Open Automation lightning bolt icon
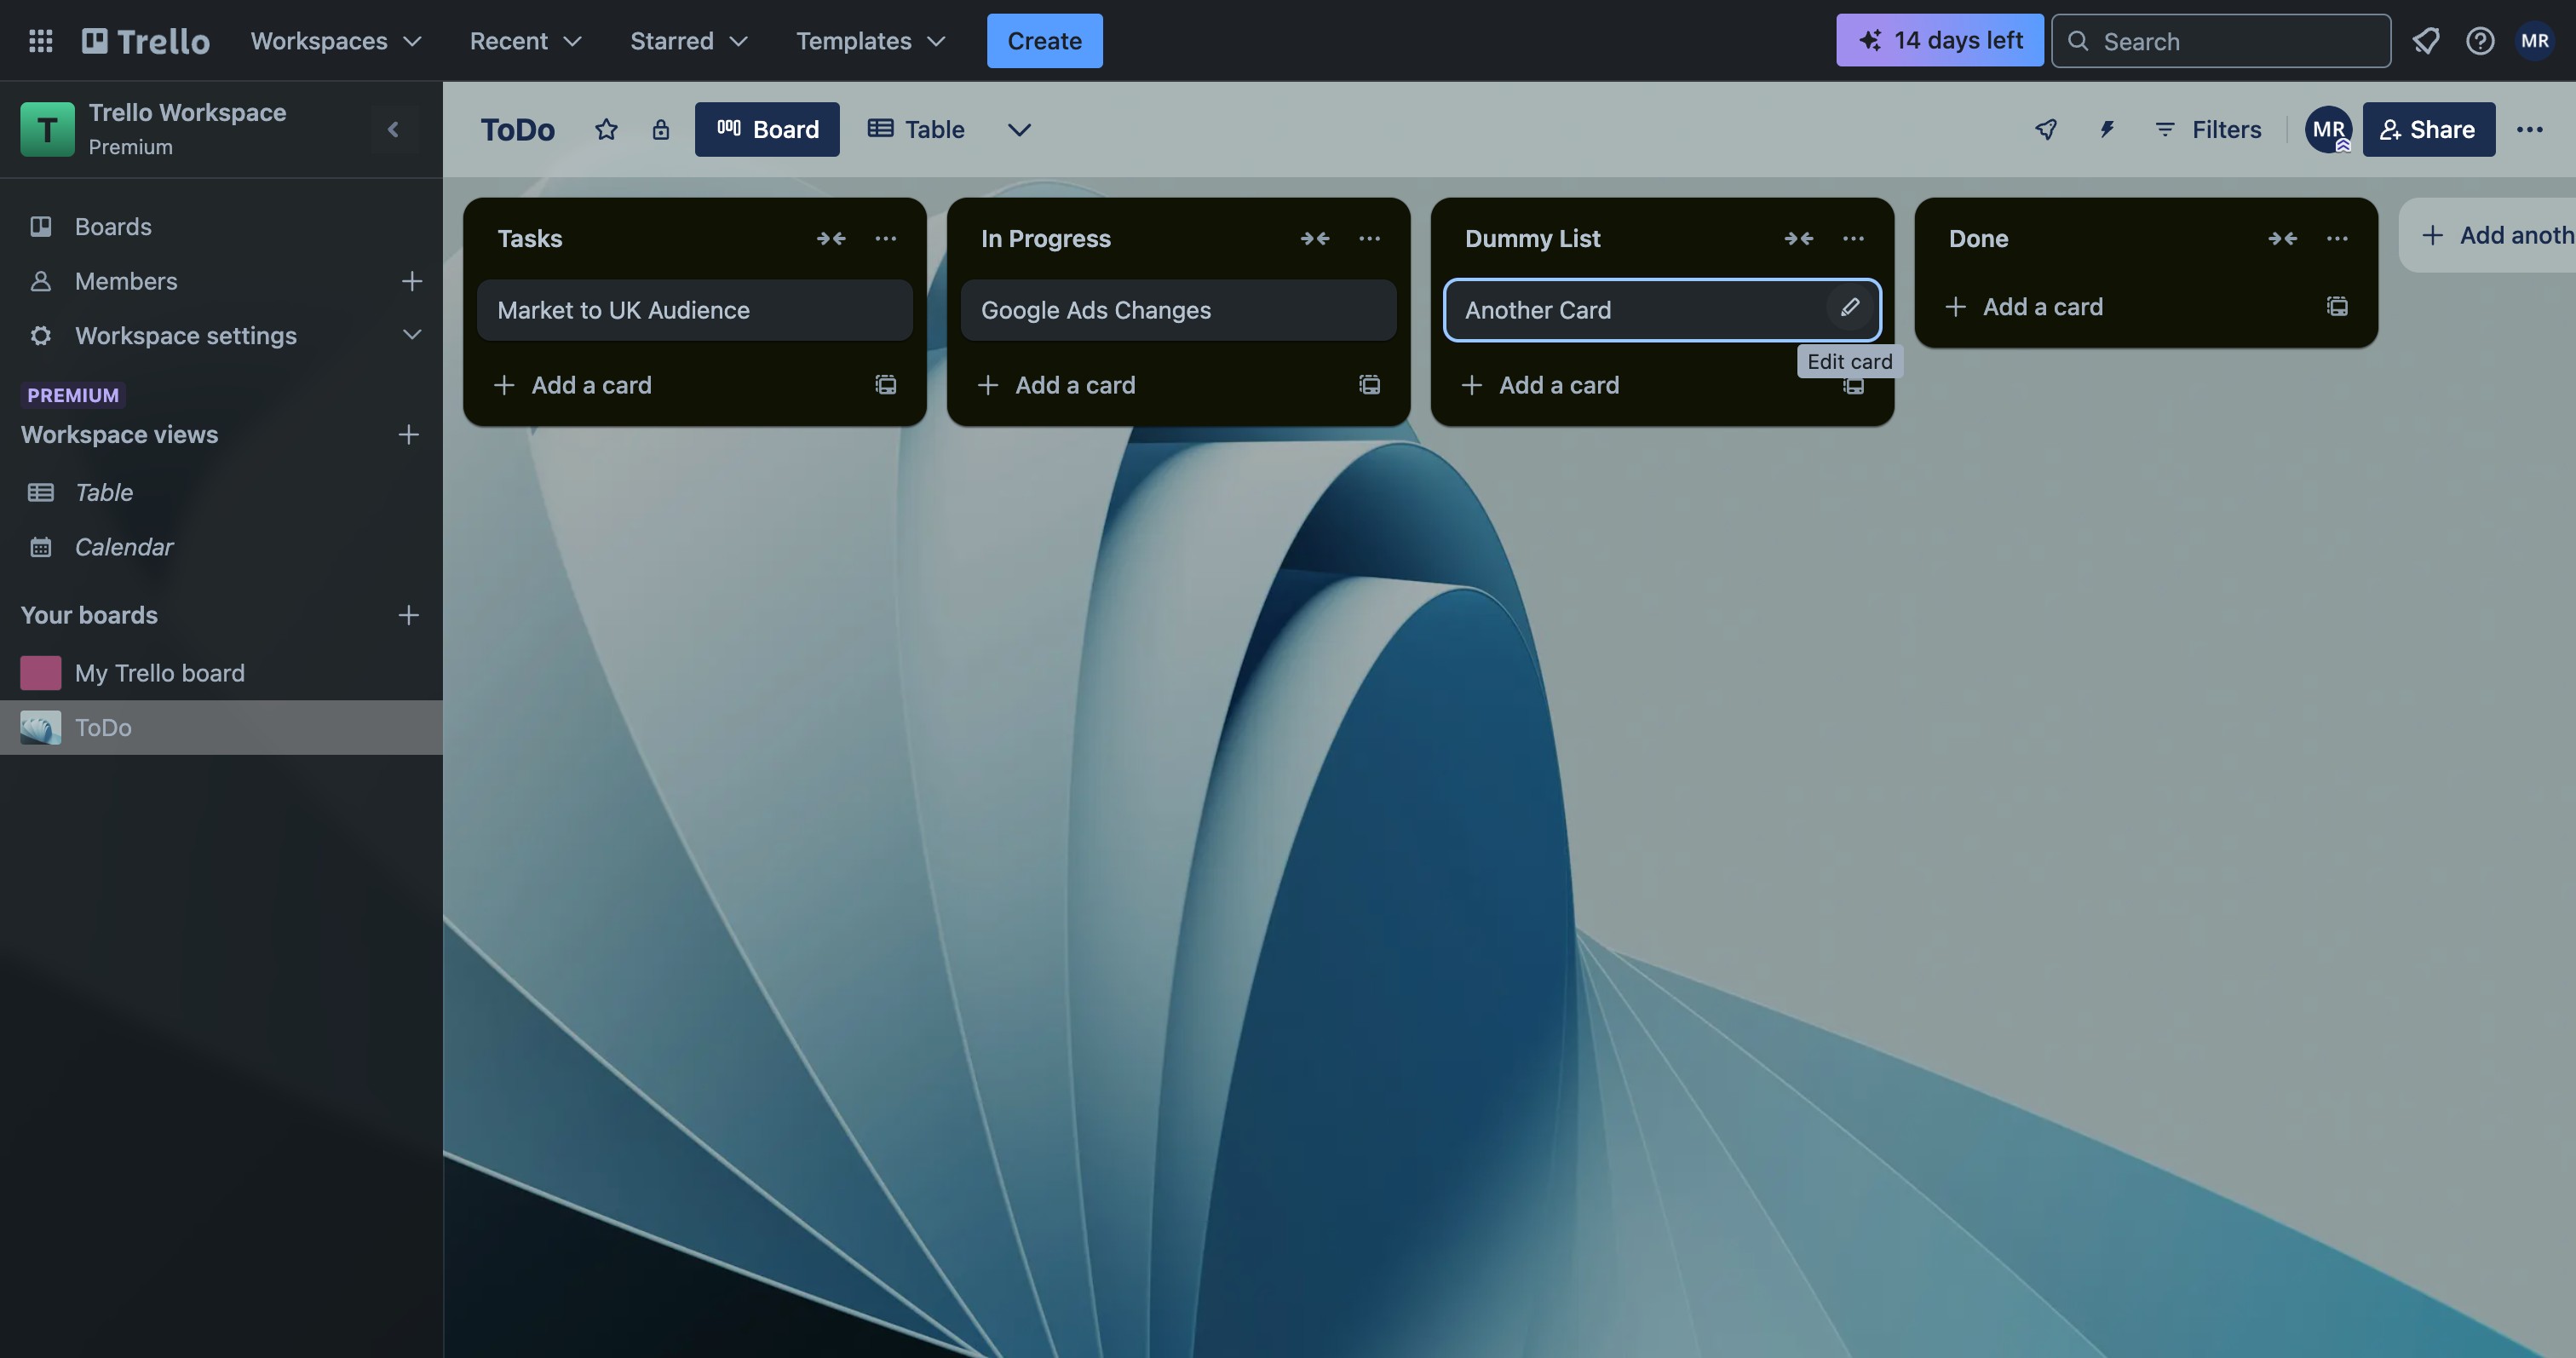Image resolution: width=2576 pixels, height=1358 pixels. tap(2107, 130)
